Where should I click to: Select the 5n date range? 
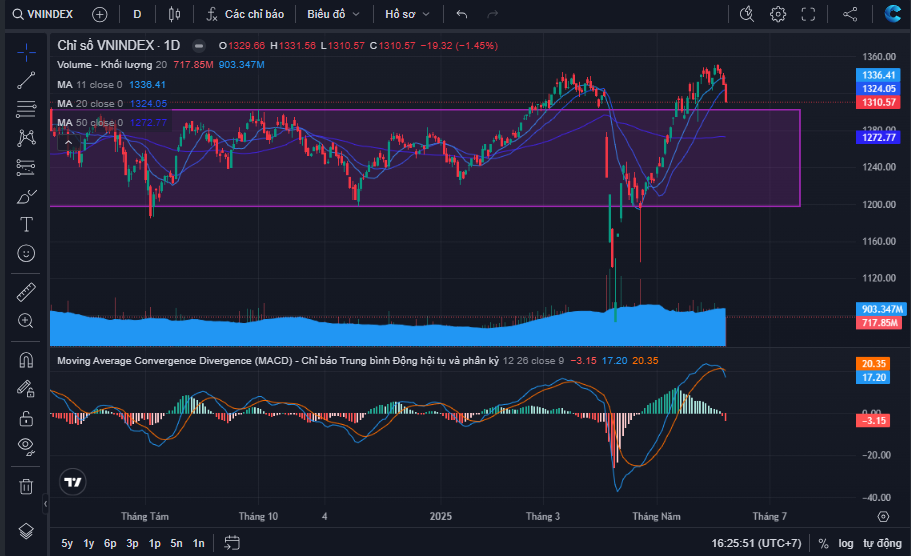click(x=177, y=543)
